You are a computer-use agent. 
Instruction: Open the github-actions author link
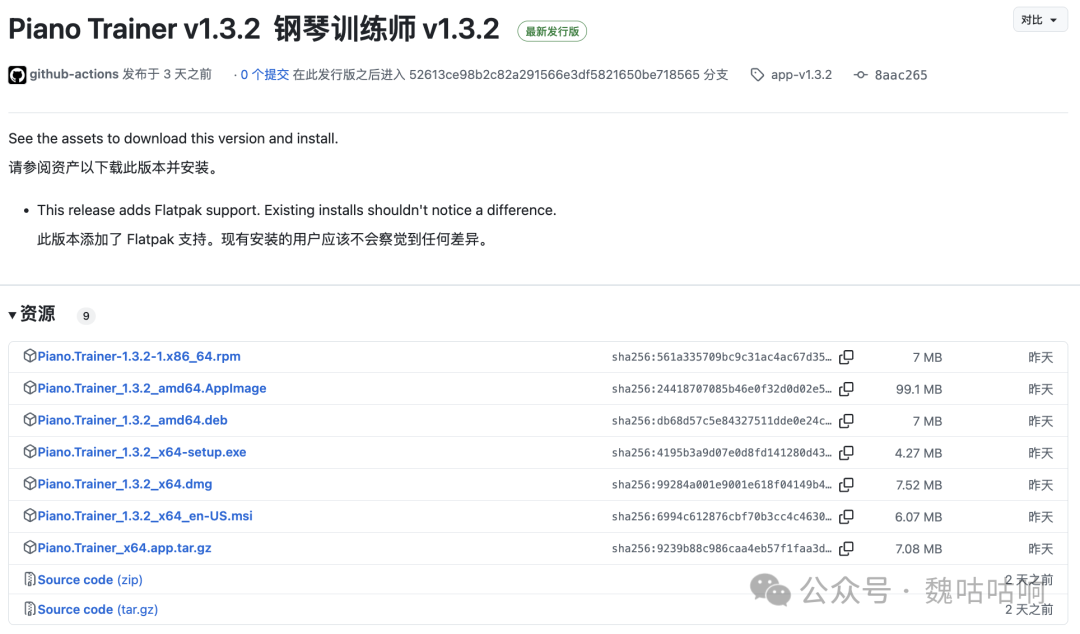tap(74, 74)
